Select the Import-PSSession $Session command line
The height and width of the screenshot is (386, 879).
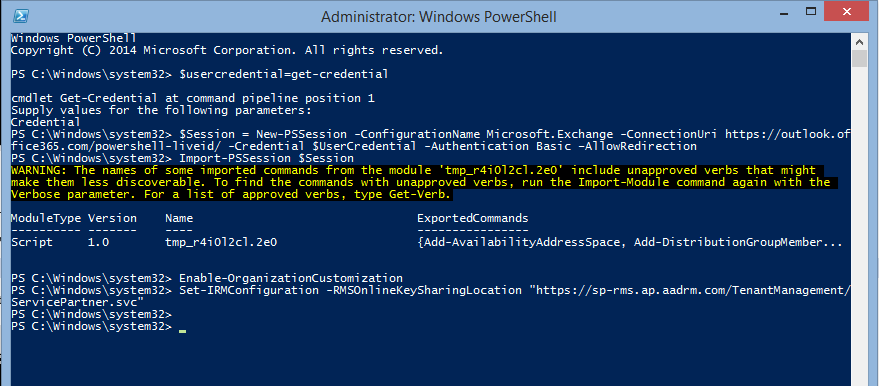click(266, 159)
